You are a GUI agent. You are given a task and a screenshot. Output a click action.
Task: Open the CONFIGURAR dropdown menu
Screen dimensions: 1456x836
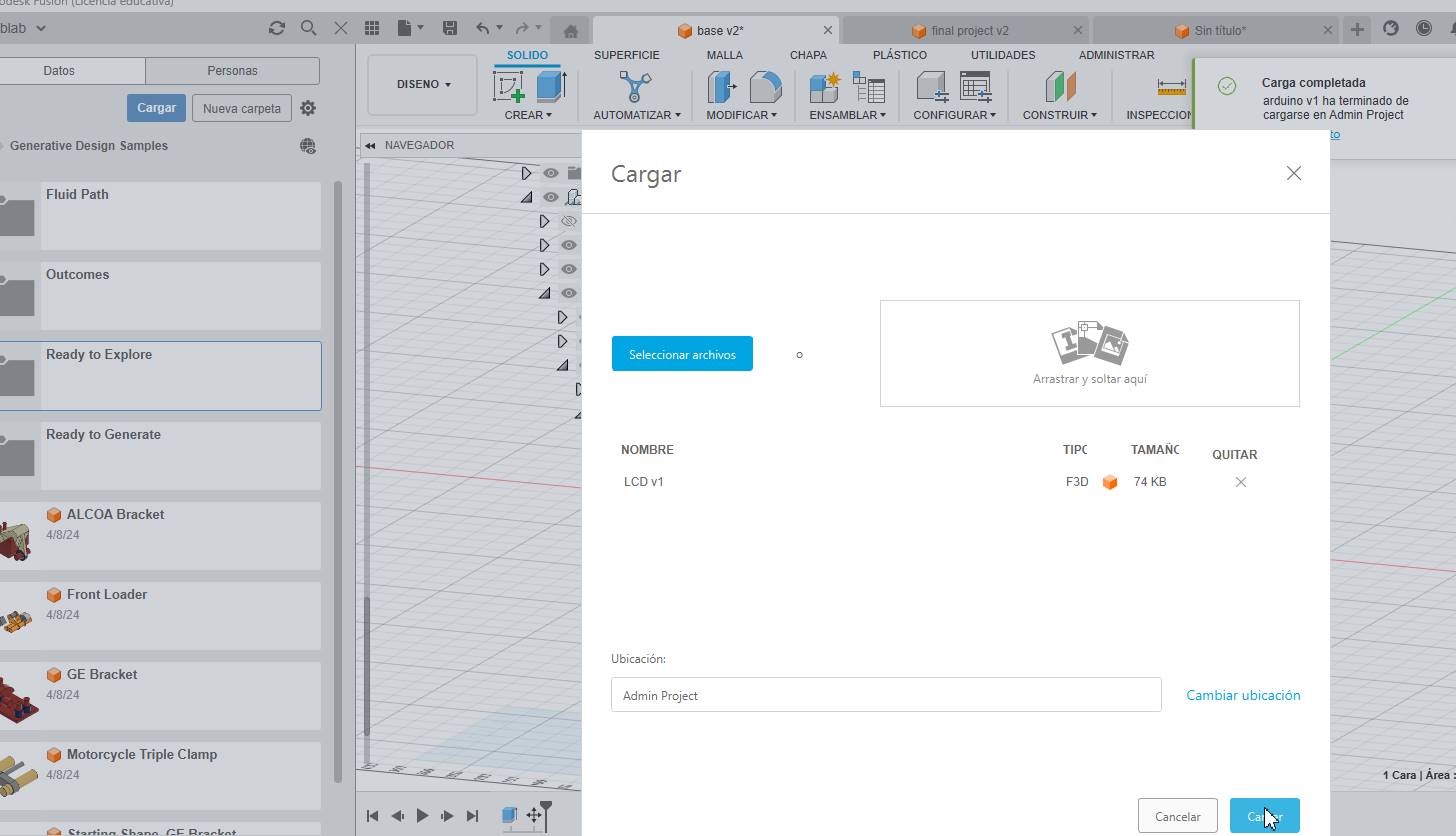point(954,115)
